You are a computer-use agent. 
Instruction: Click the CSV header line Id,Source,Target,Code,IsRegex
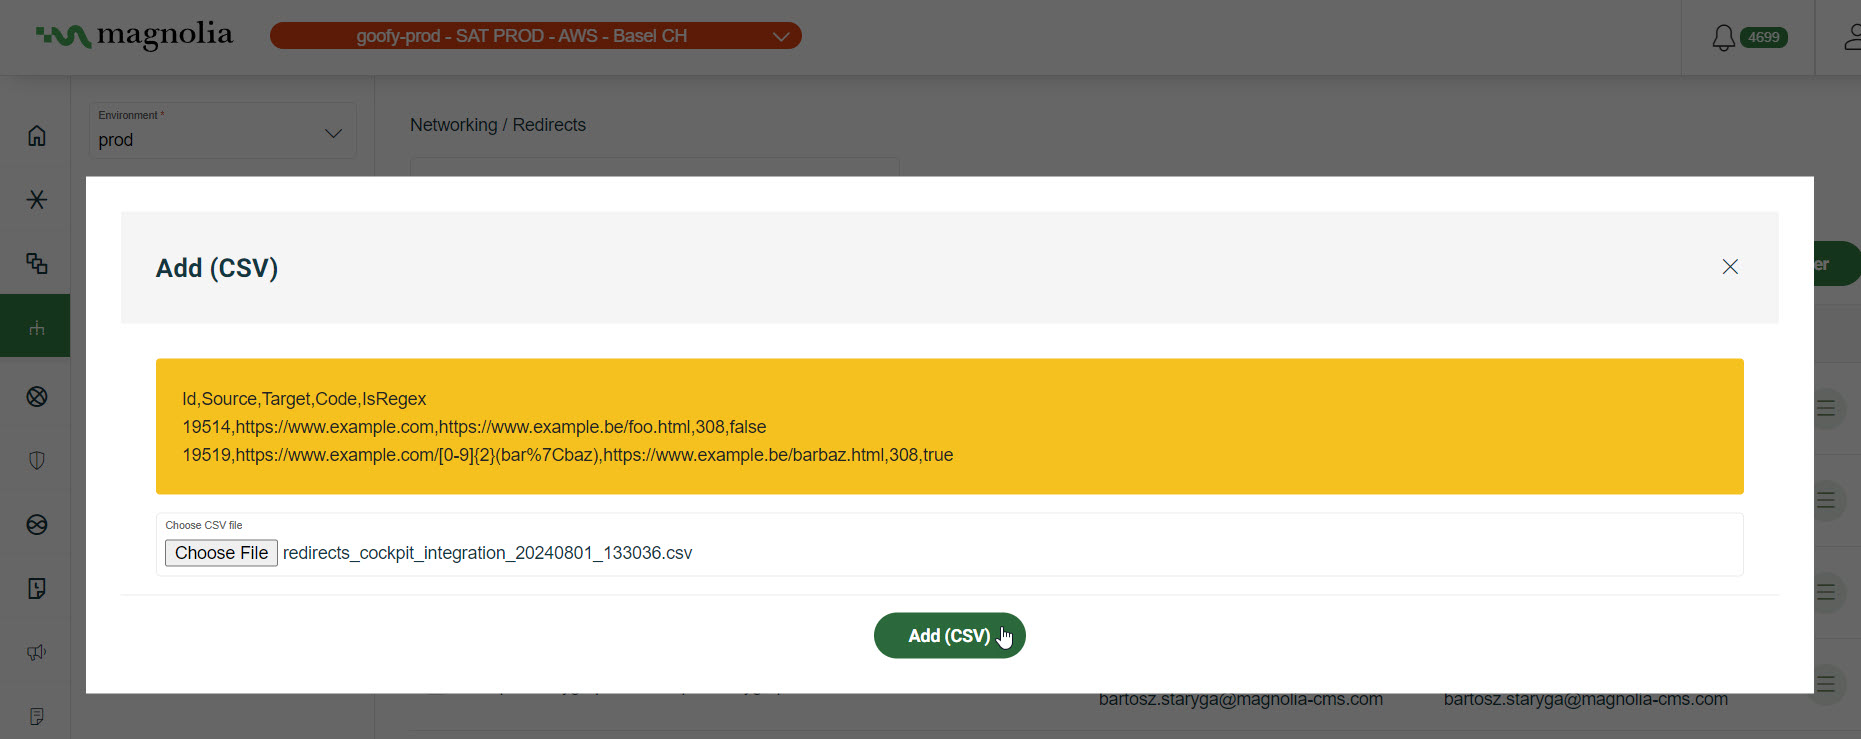coord(304,399)
